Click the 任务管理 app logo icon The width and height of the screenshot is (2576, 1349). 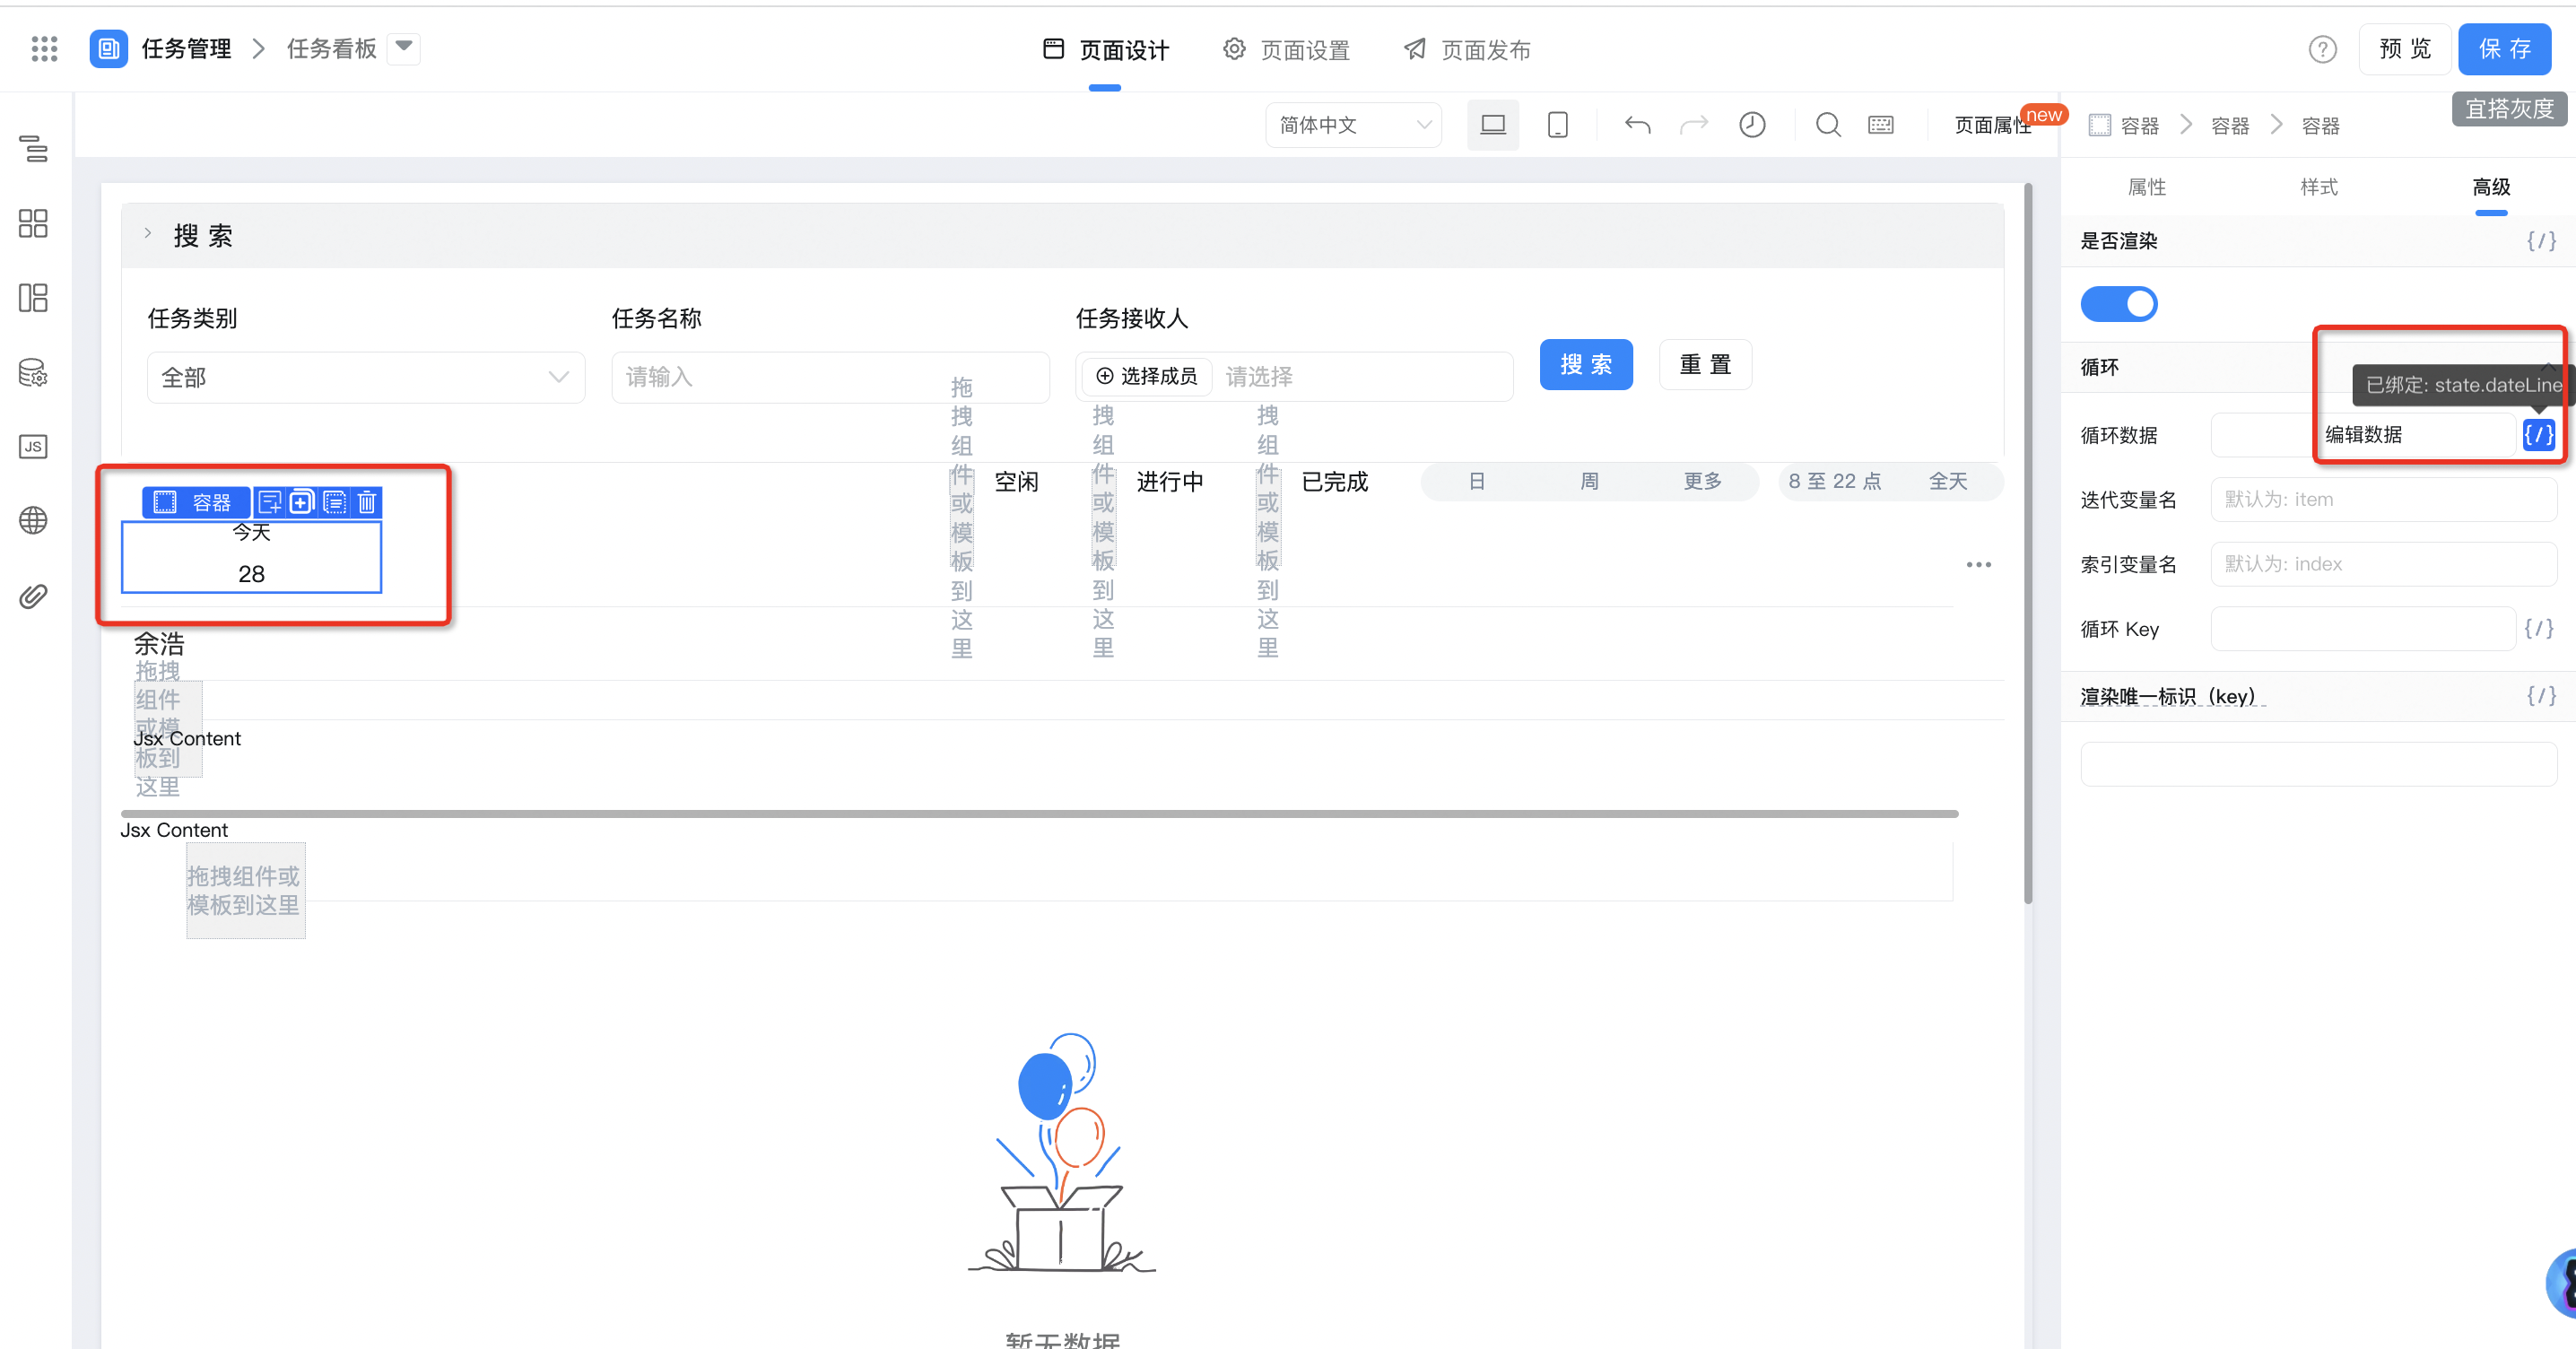pyautogui.click(x=108, y=48)
